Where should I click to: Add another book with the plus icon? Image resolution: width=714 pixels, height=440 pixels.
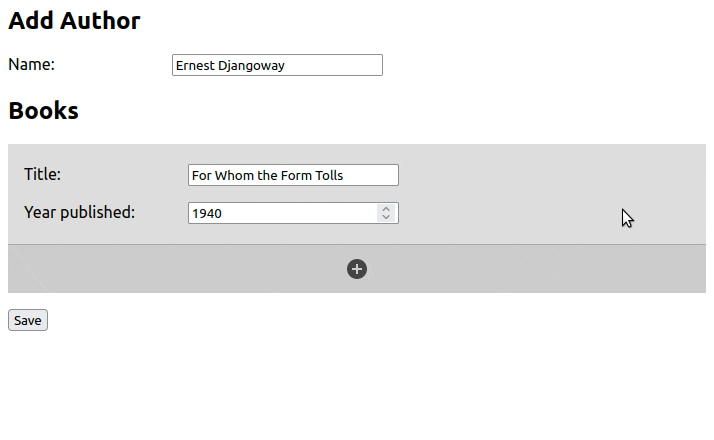click(x=357, y=269)
